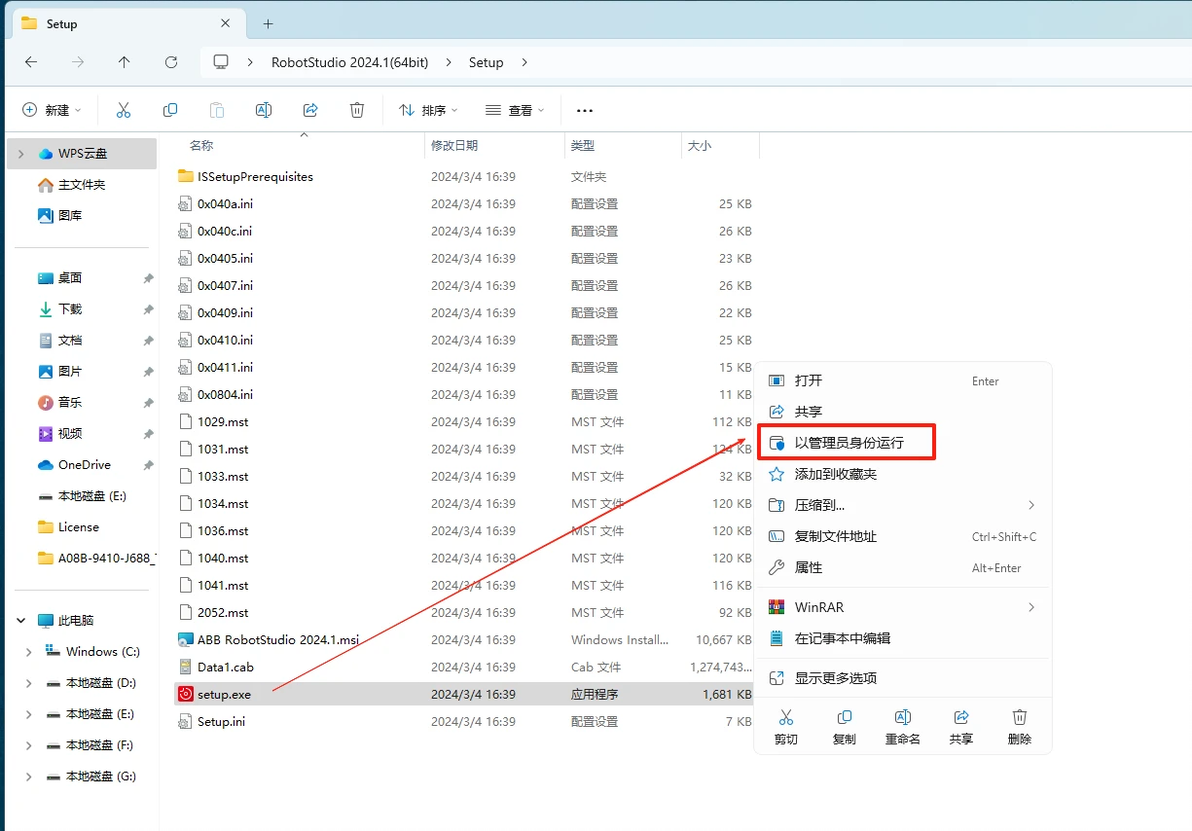Open the 新建 dropdown
This screenshot has width=1192, height=831.
pos(52,110)
